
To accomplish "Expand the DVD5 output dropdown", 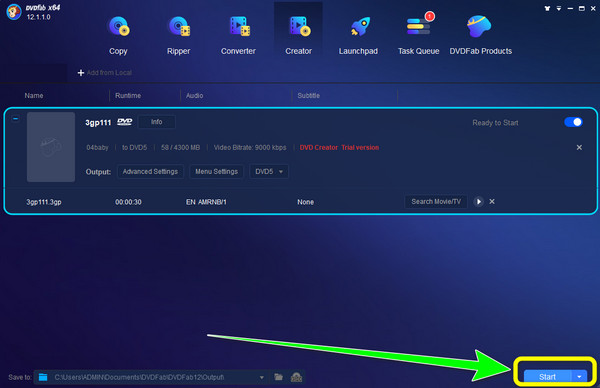I will pos(269,171).
